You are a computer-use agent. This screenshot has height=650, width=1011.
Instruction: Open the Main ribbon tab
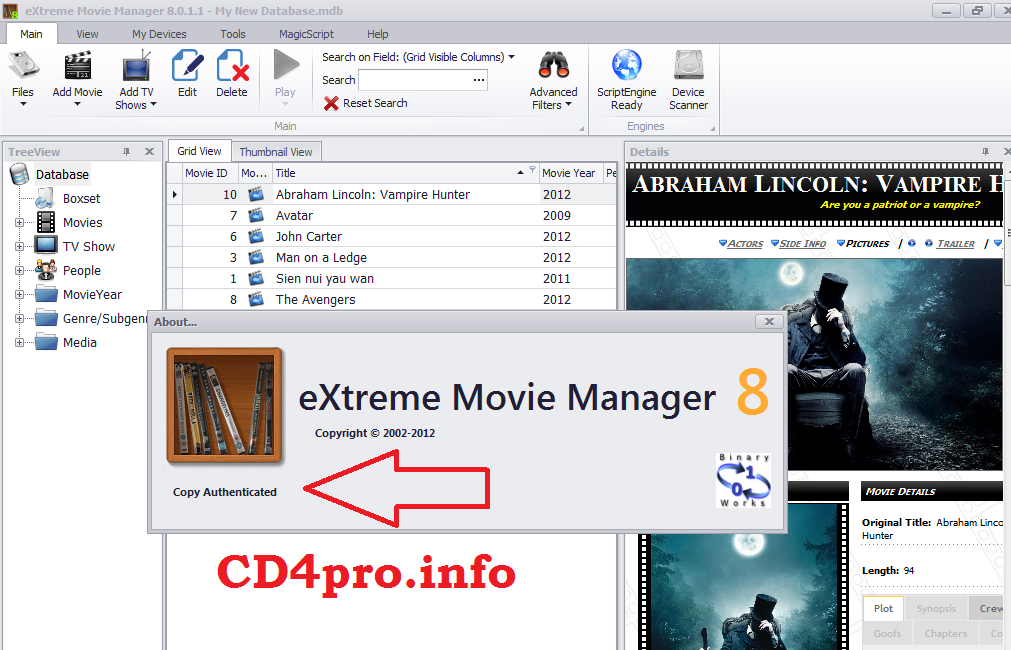click(x=31, y=34)
